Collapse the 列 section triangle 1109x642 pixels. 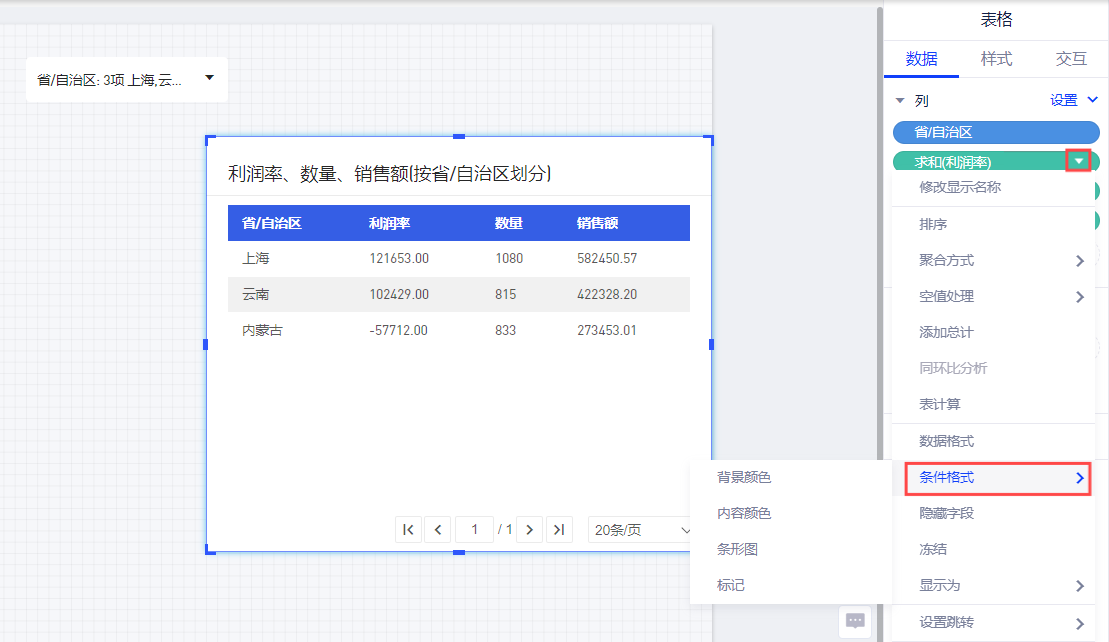pyautogui.click(x=899, y=101)
